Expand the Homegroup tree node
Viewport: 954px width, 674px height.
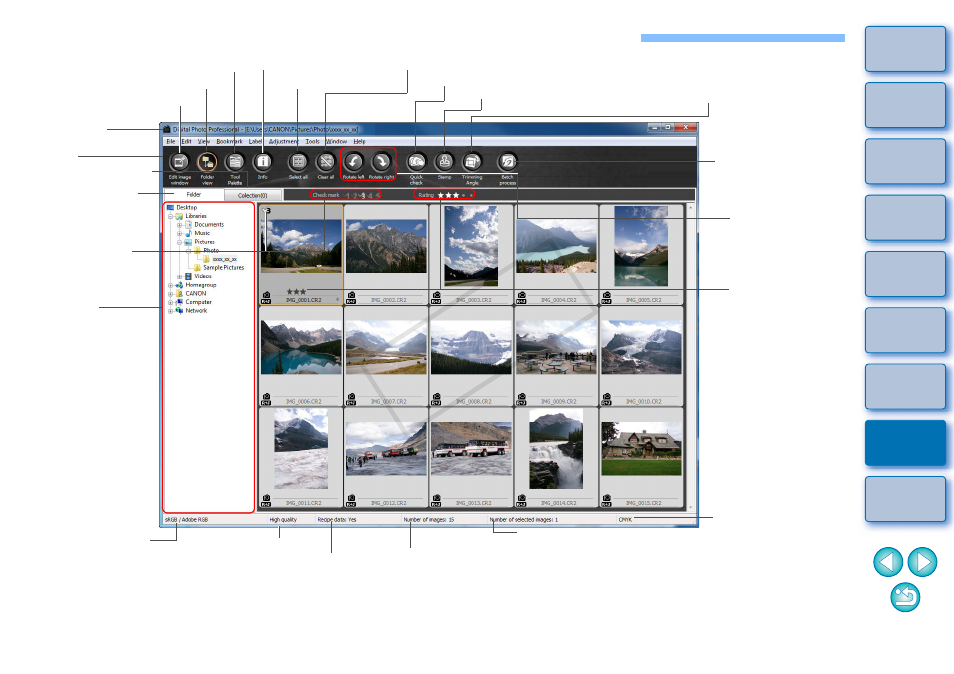click(170, 285)
